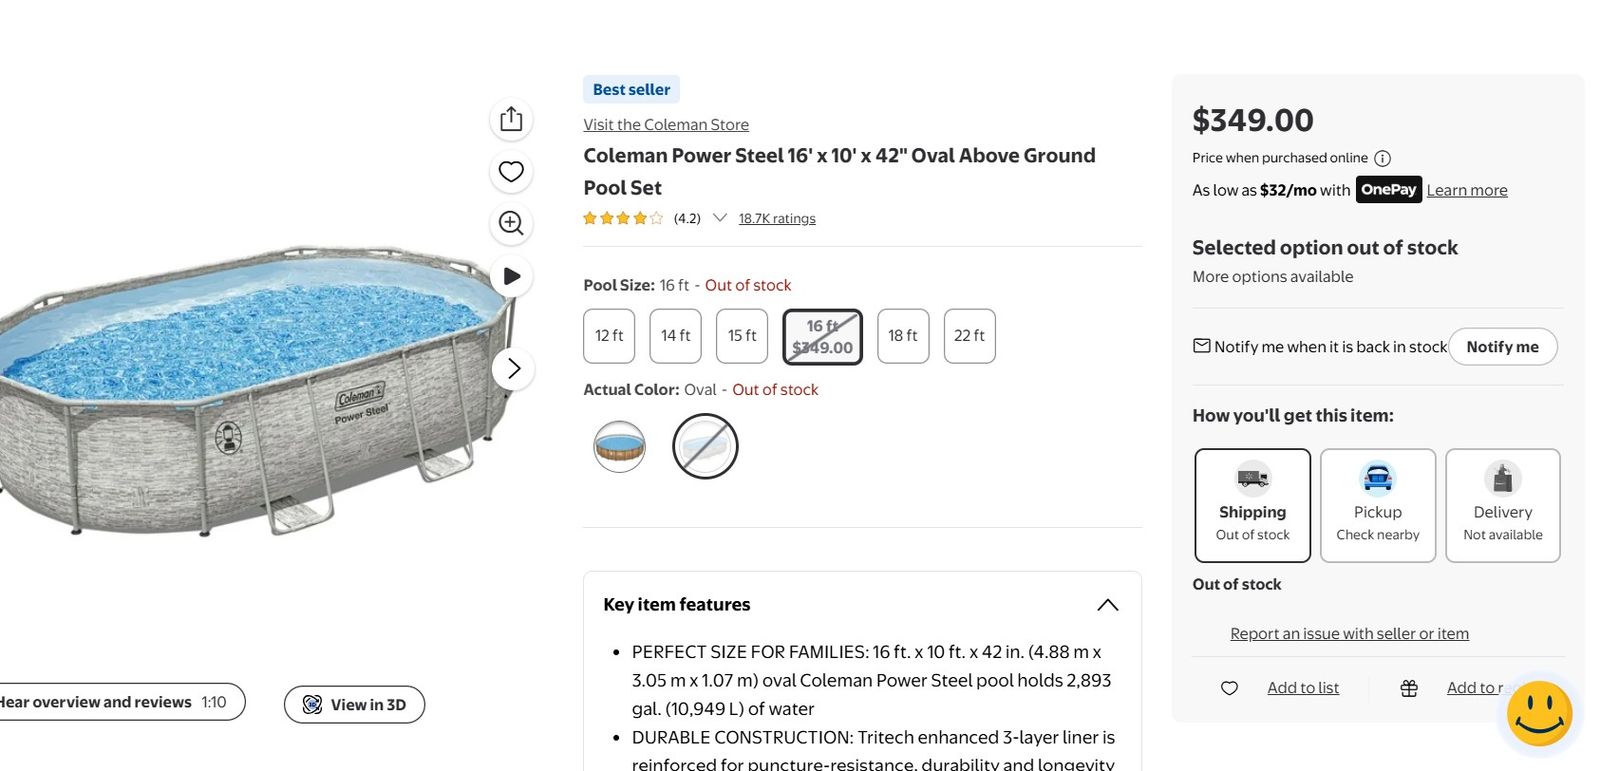Expand the star ratings breakdown chevron
Image resolution: width=1600 pixels, height=771 pixels.
719,218
